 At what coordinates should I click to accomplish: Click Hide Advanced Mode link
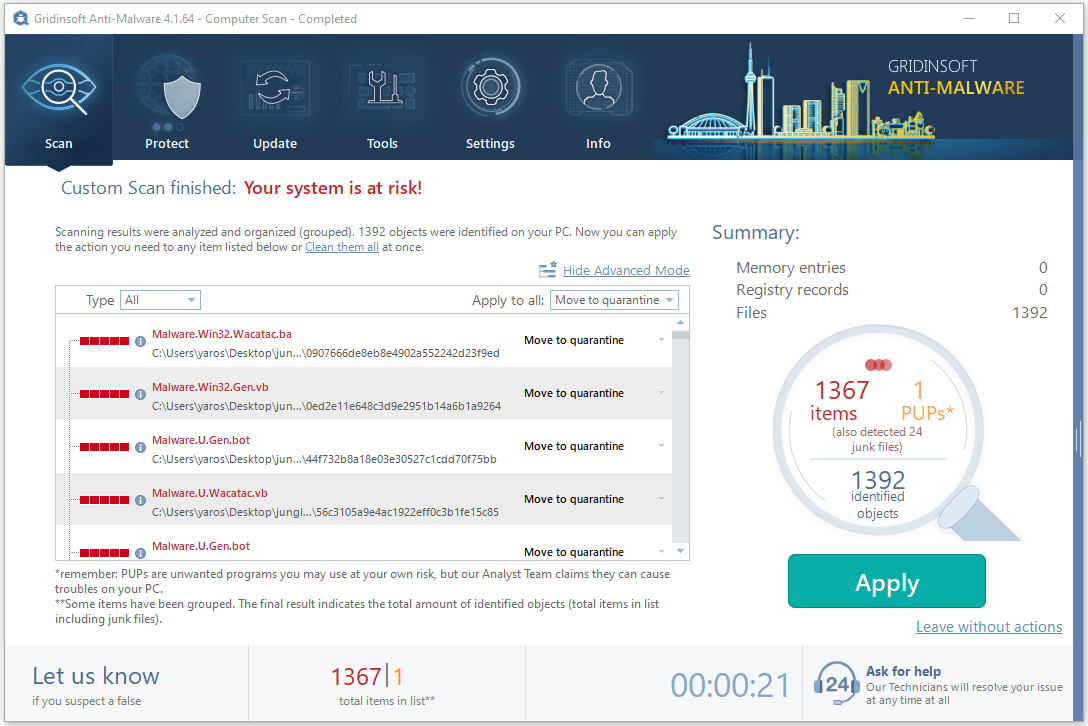click(625, 270)
